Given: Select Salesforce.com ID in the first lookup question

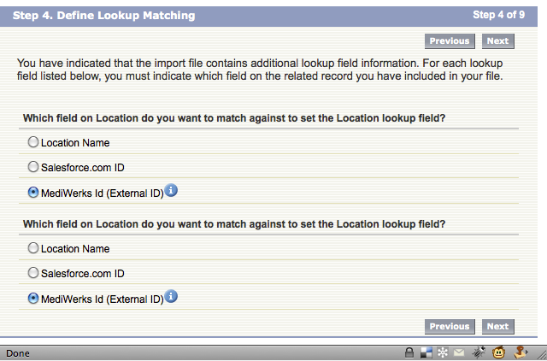Looking at the screenshot, I should coord(33,167).
